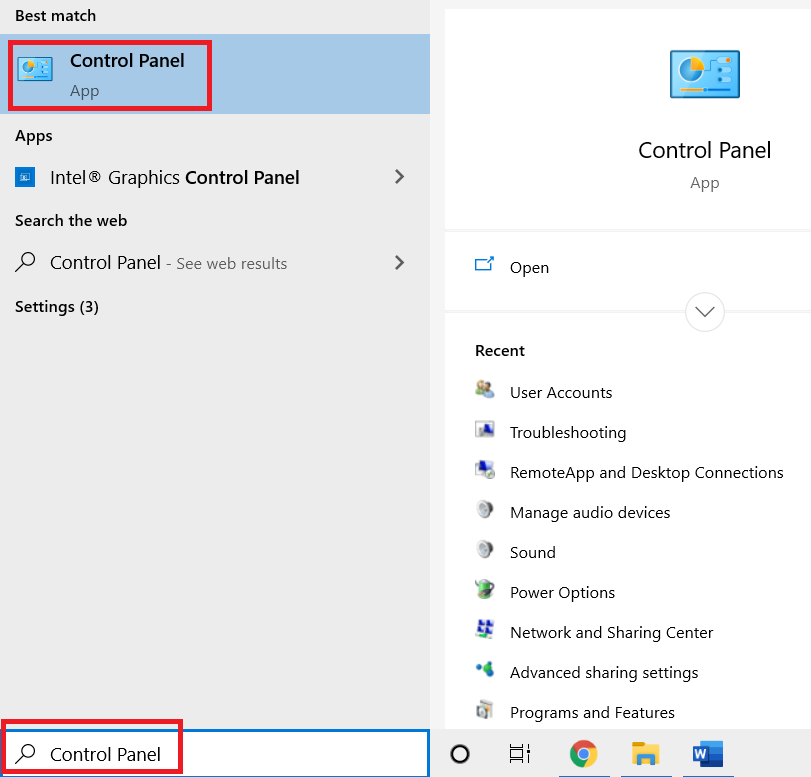The height and width of the screenshot is (777, 811).
Task: Expand the web results arrow for Control Panel
Action: [x=399, y=262]
